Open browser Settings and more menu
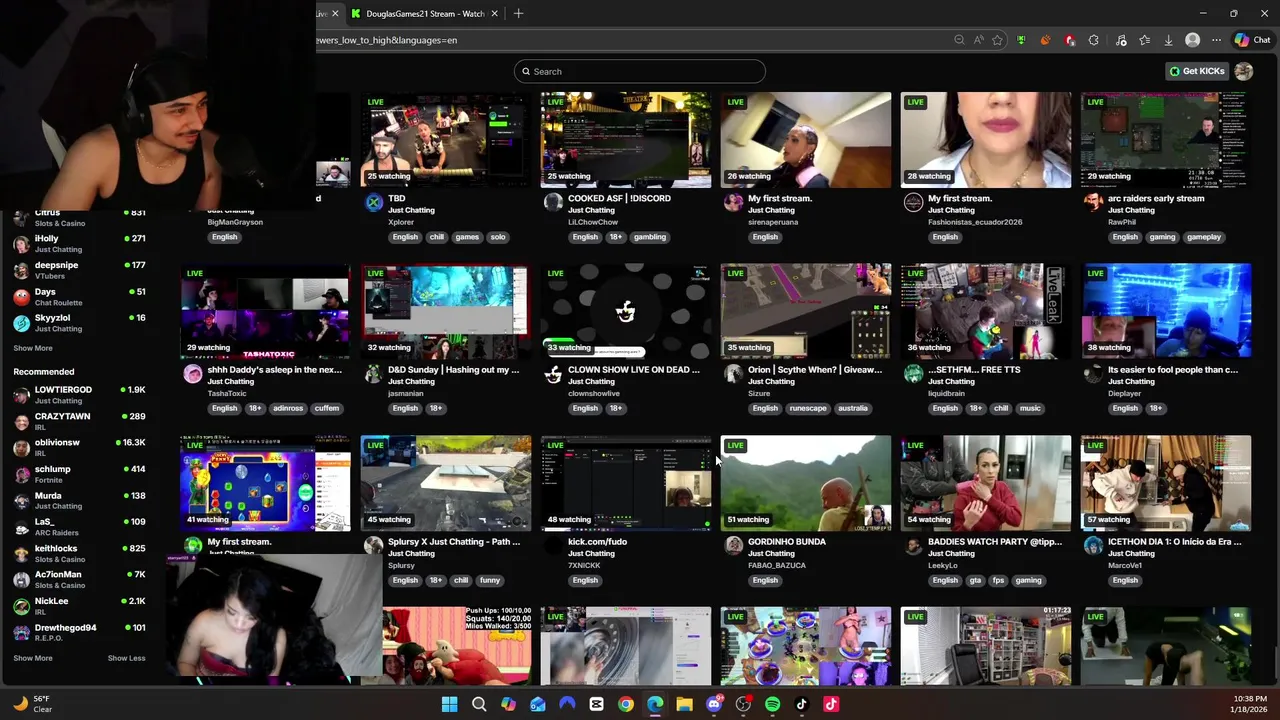 click(1216, 40)
